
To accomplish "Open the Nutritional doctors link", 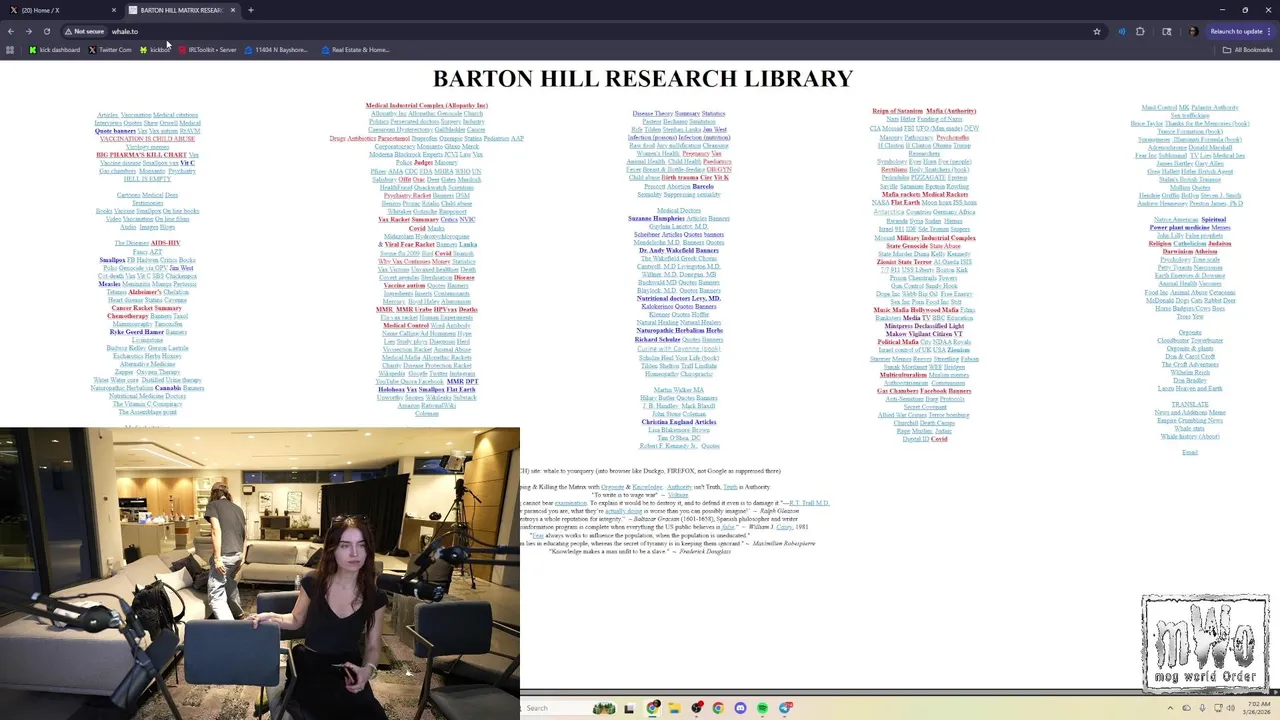I will click(663, 298).
